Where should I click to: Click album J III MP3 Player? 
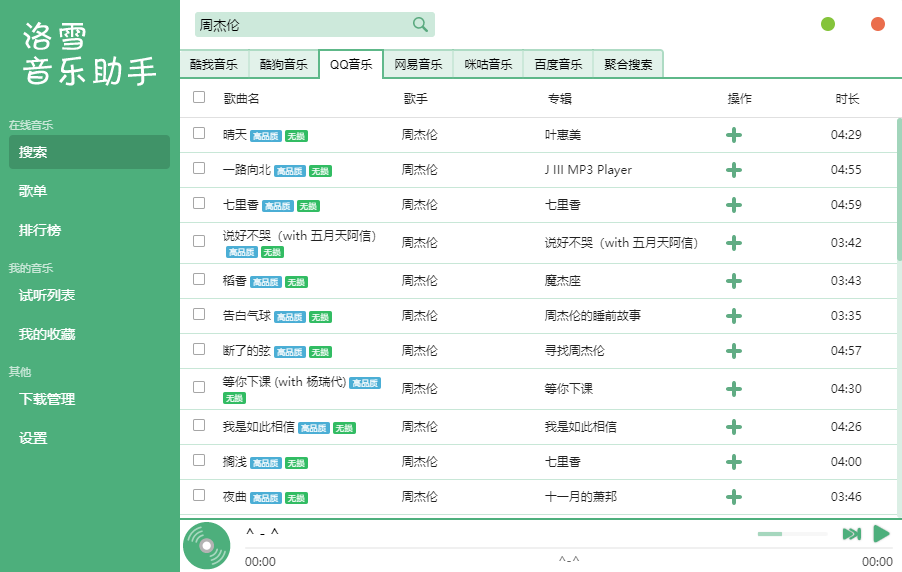[588, 170]
